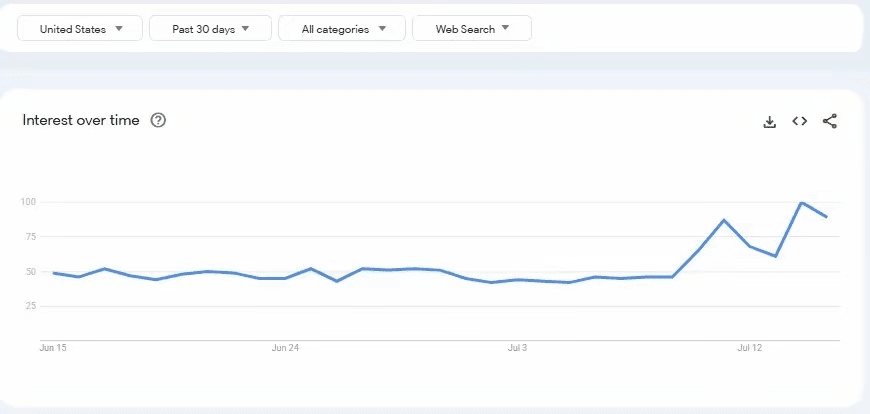Open the All categories dropdown
Image resolution: width=870 pixels, height=414 pixels.
(342, 29)
